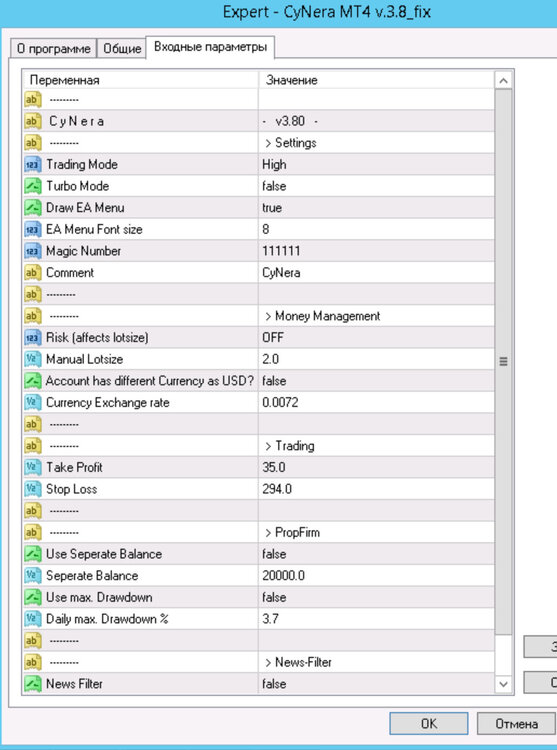The height and width of the screenshot is (750, 557).
Task: Click the icon beside Daily max. Drawdown %
Action: pyautogui.click(x=33, y=619)
